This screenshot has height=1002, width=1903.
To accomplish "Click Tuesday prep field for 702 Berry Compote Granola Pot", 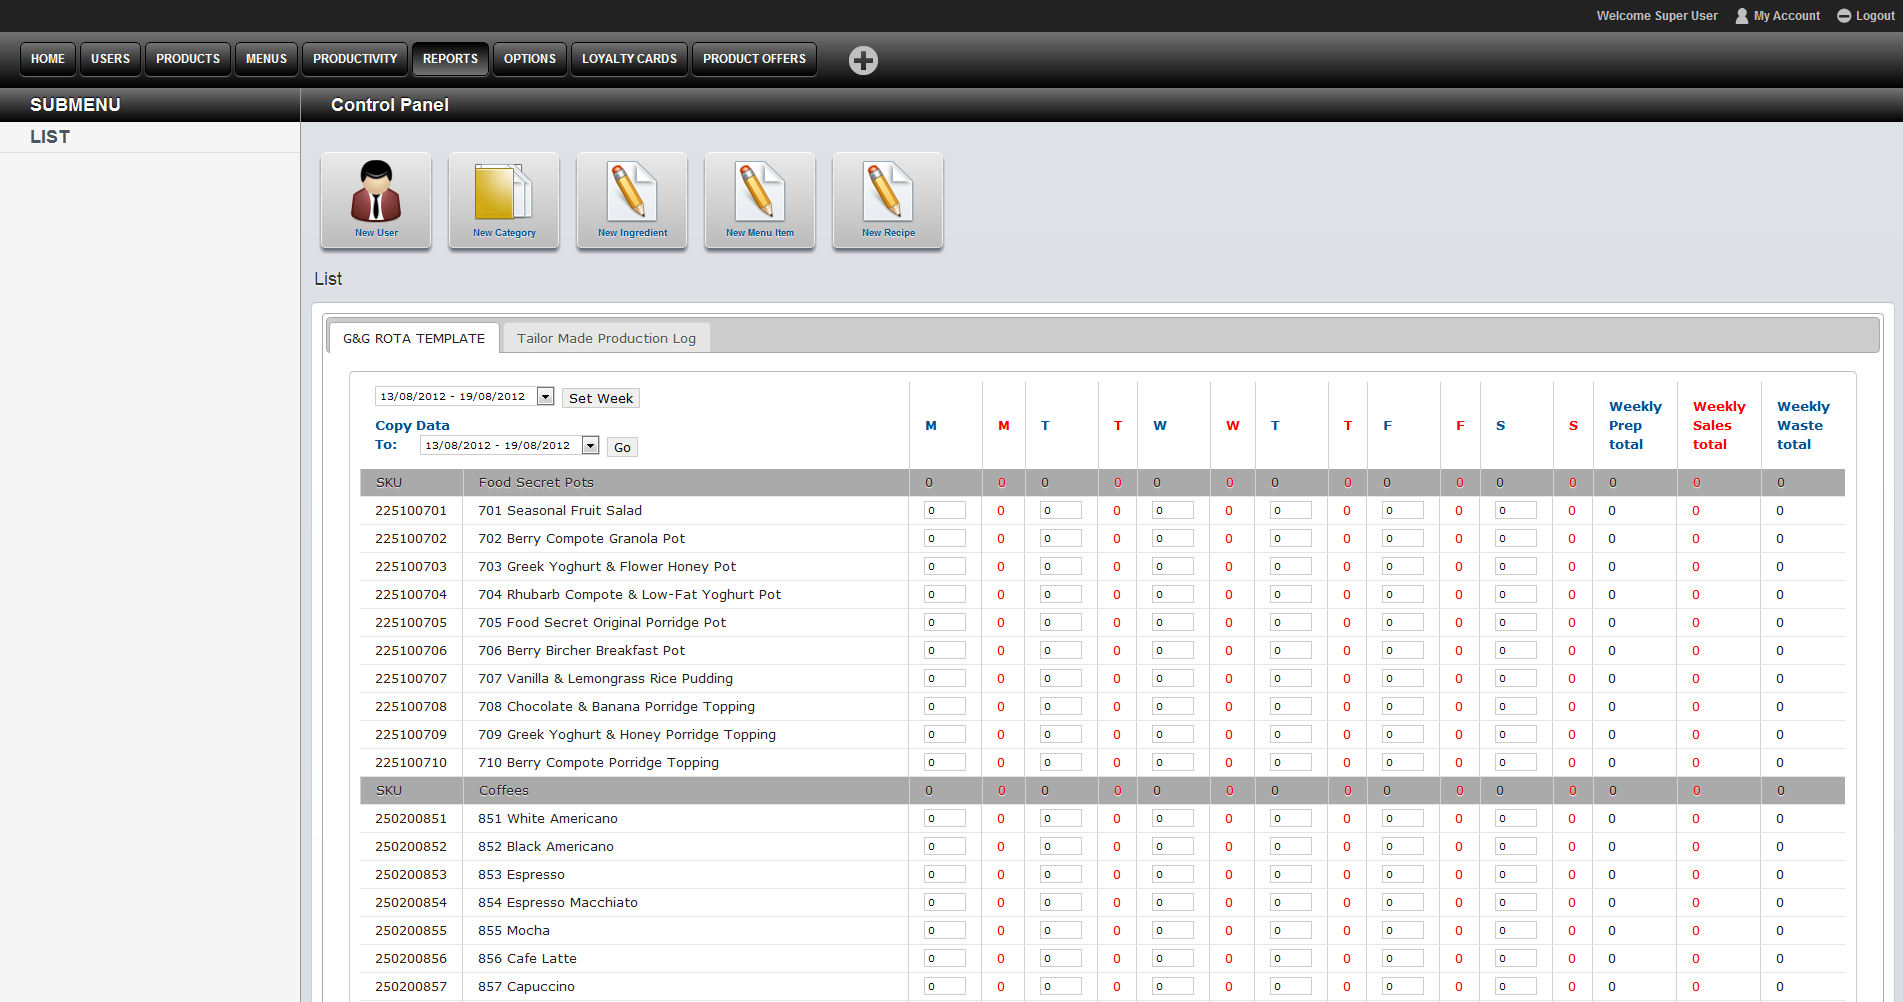I will (1060, 538).
